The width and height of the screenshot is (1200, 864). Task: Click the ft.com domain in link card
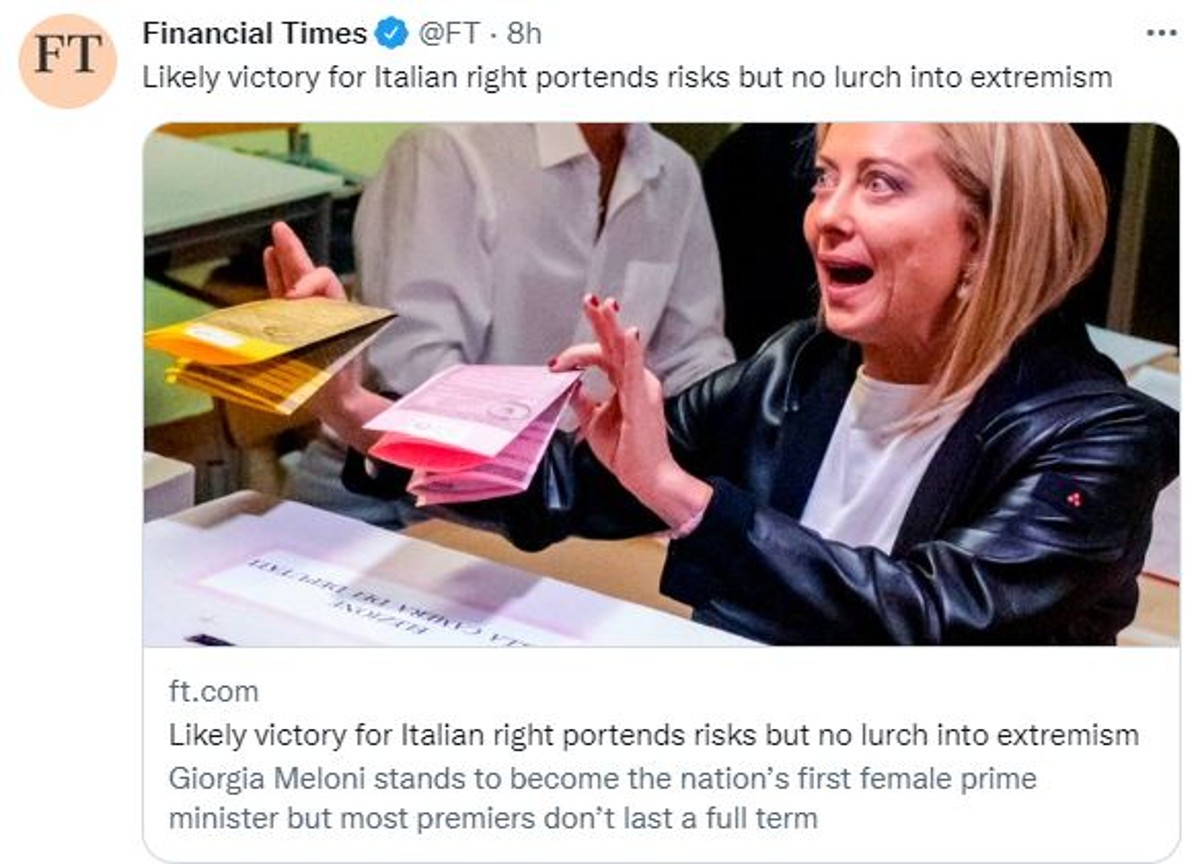pyautogui.click(x=213, y=691)
